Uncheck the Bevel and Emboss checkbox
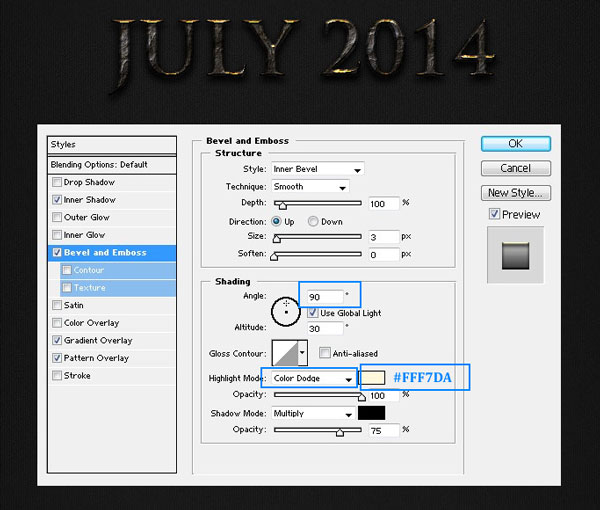600x510 pixels. point(57,253)
